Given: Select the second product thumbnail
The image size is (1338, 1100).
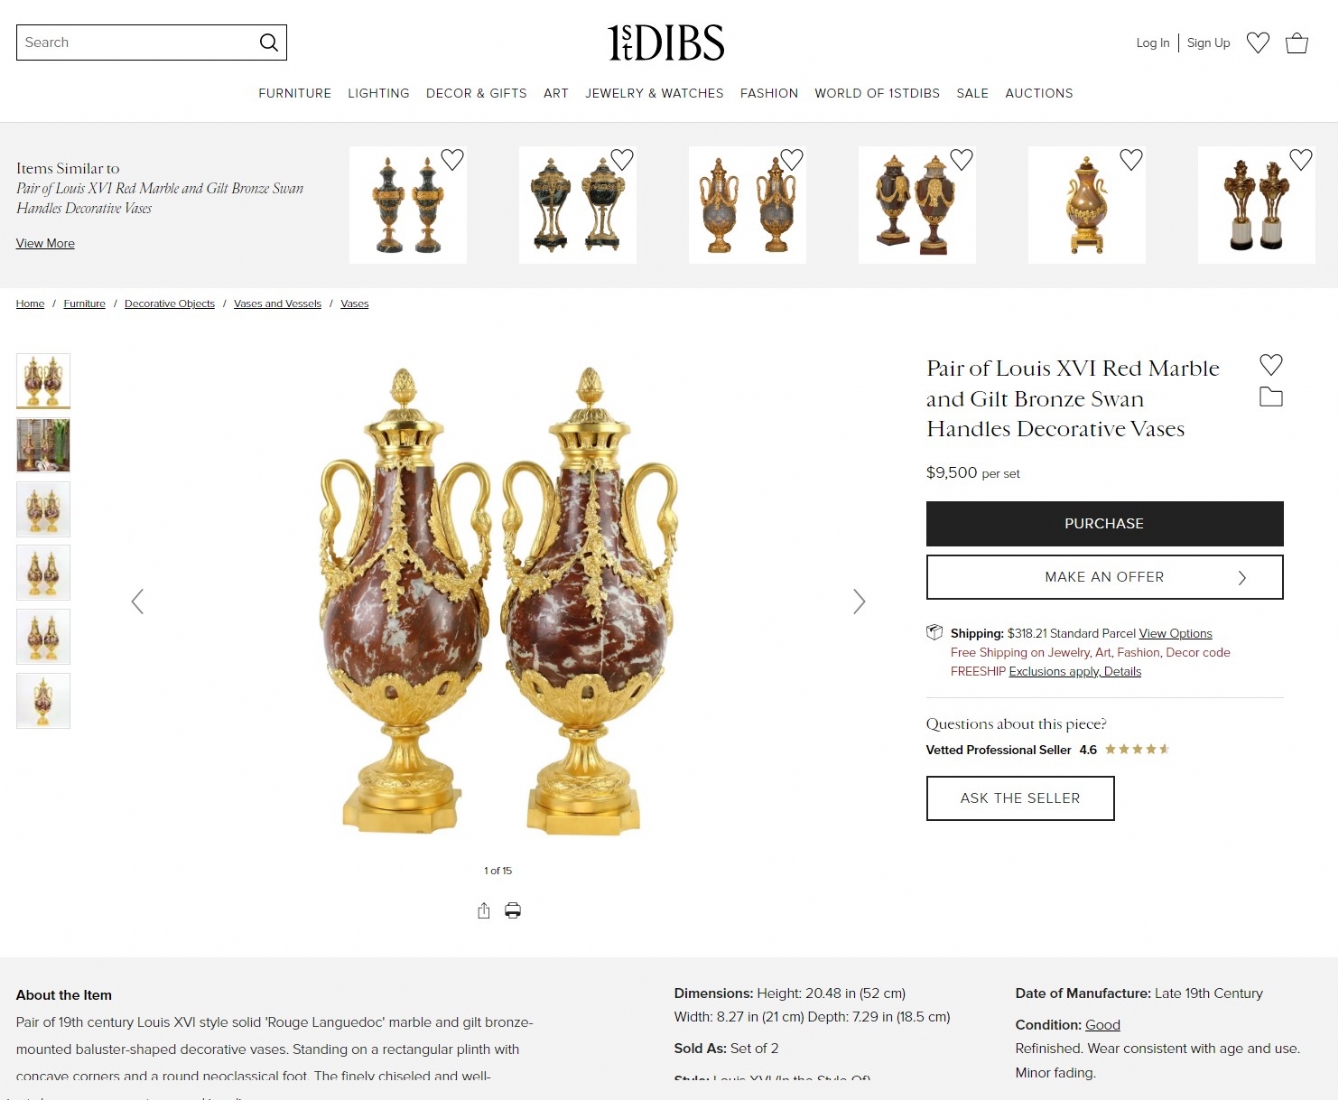Looking at the screenshot, I should tap(43, 445).
